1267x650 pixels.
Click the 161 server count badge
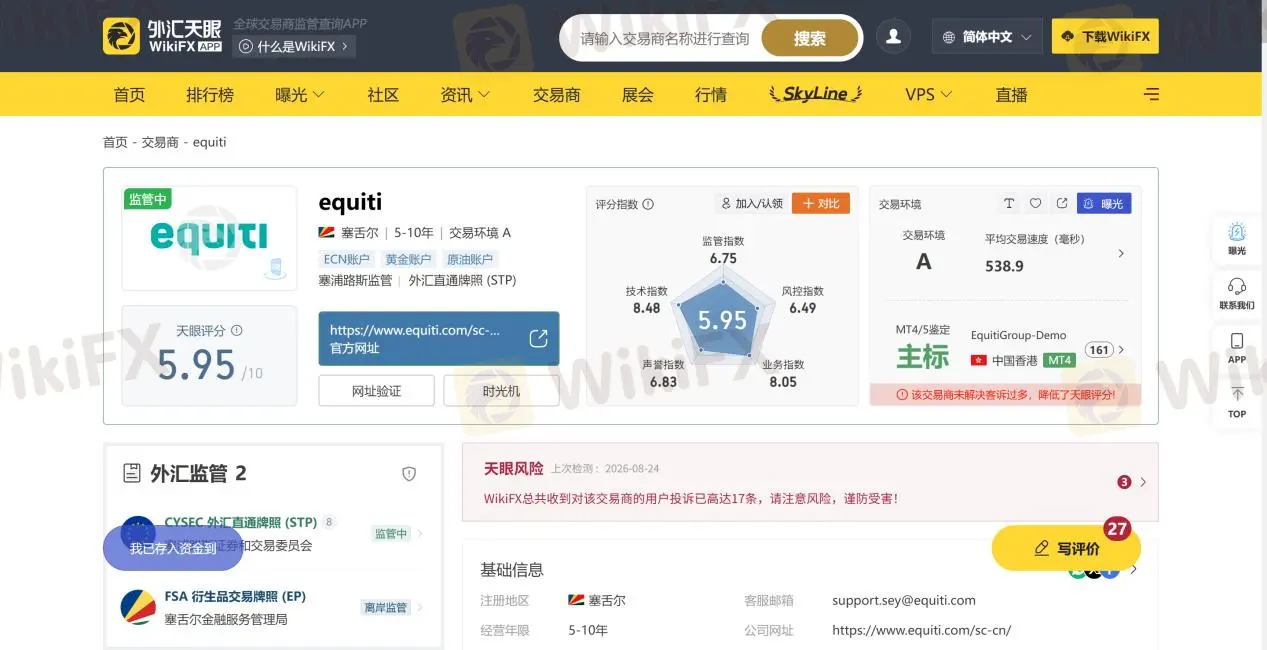point(1099,350)
